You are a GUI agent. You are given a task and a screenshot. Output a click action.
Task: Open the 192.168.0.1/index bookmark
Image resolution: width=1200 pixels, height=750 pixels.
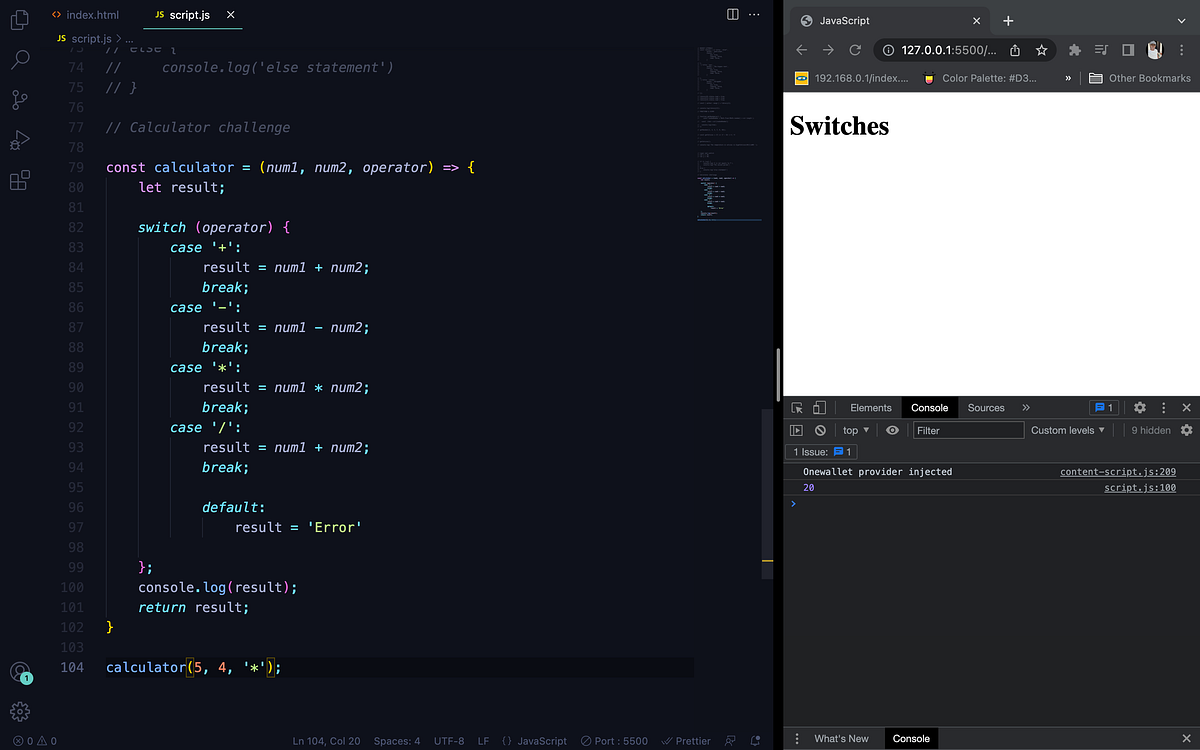(851, 78)
